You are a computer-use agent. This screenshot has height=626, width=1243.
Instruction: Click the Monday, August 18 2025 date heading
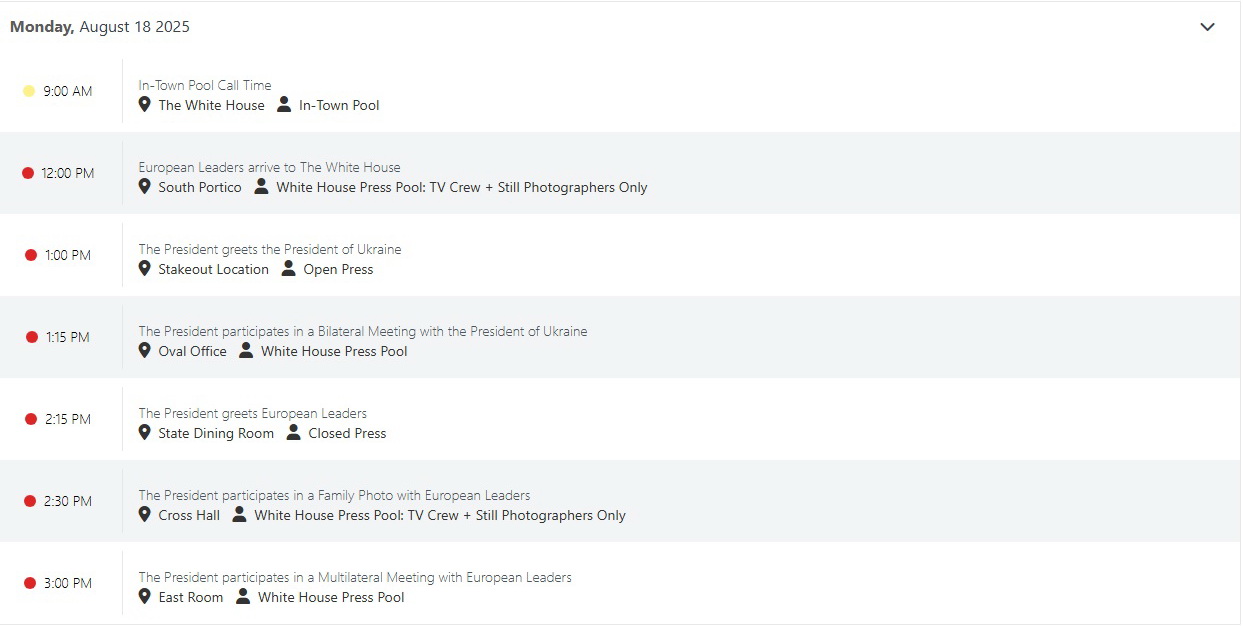point(100,27)
